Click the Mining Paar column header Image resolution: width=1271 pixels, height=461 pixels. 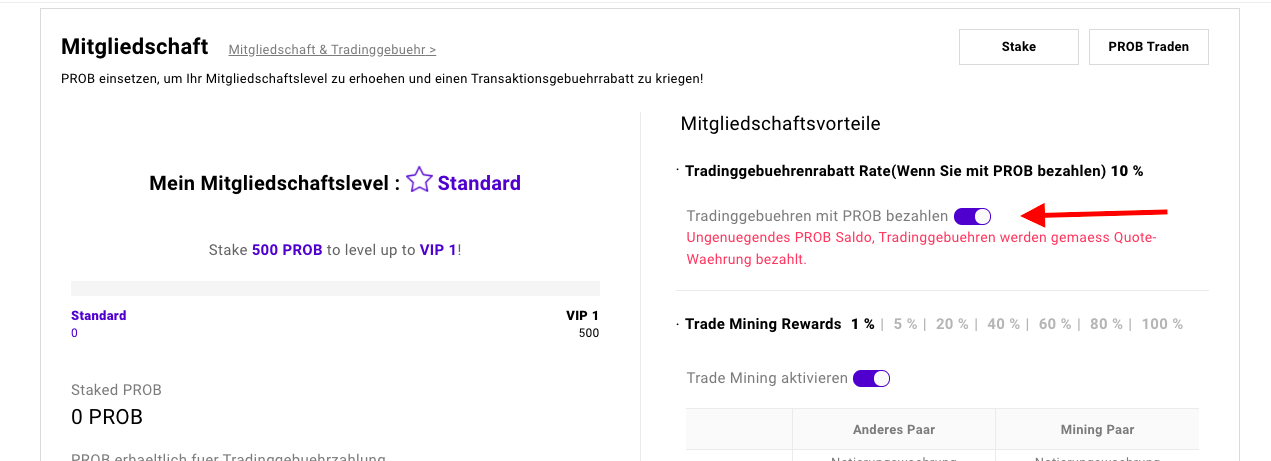coord(1096,429)
